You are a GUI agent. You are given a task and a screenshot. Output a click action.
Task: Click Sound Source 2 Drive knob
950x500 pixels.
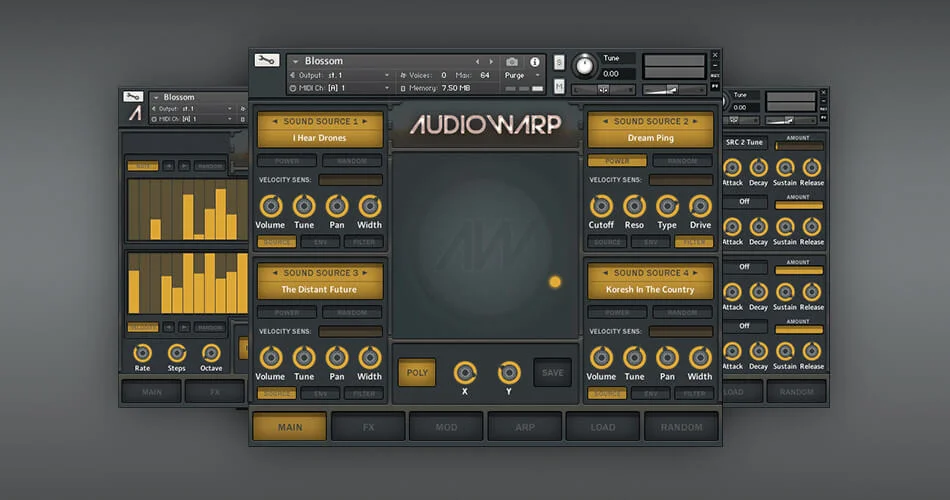click(700, 206)
